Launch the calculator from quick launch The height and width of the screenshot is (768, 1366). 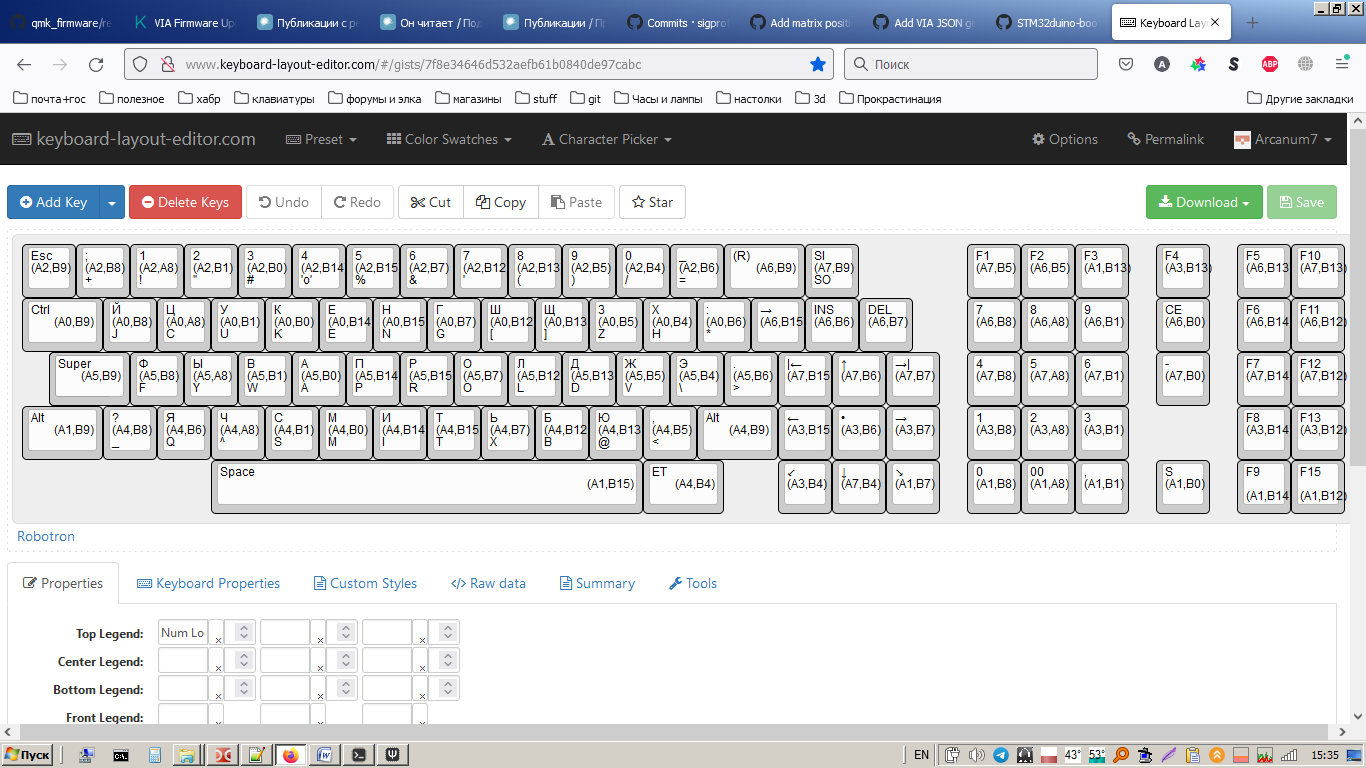coord(155,755)
